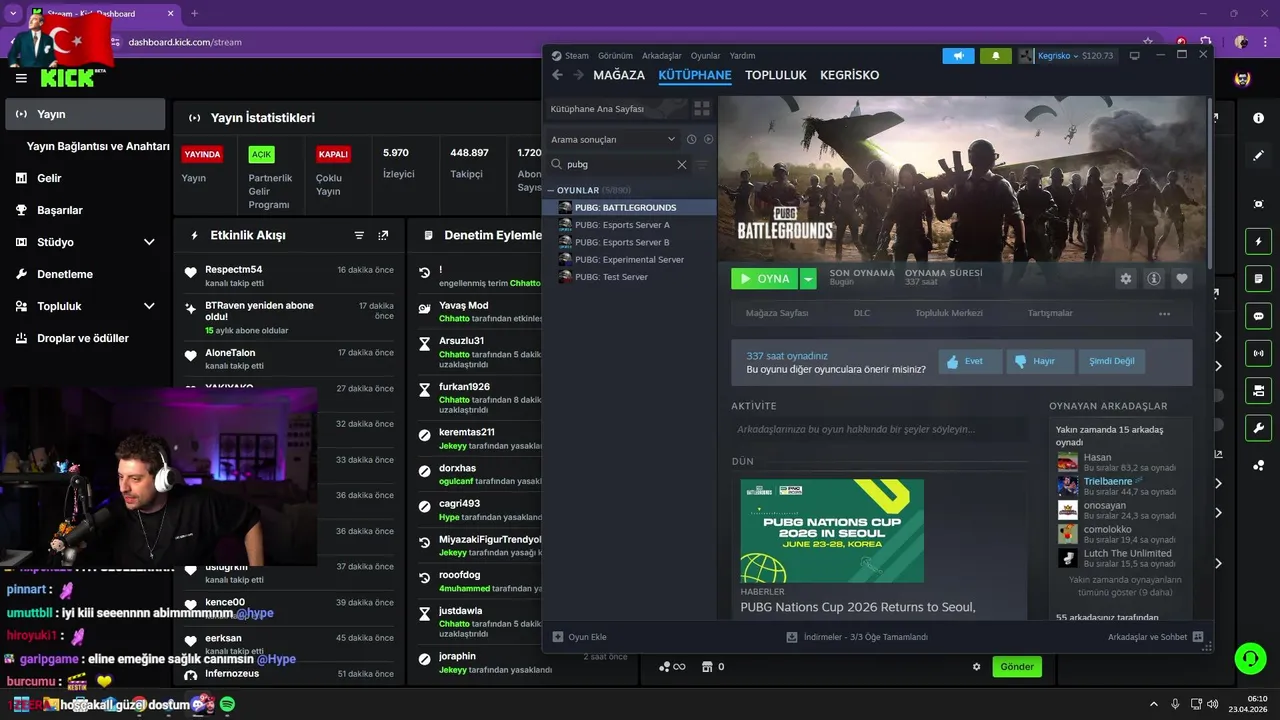Expand the Topluluk sidebar section in Kick
The image size is (1280, 720).
point(149,306)
